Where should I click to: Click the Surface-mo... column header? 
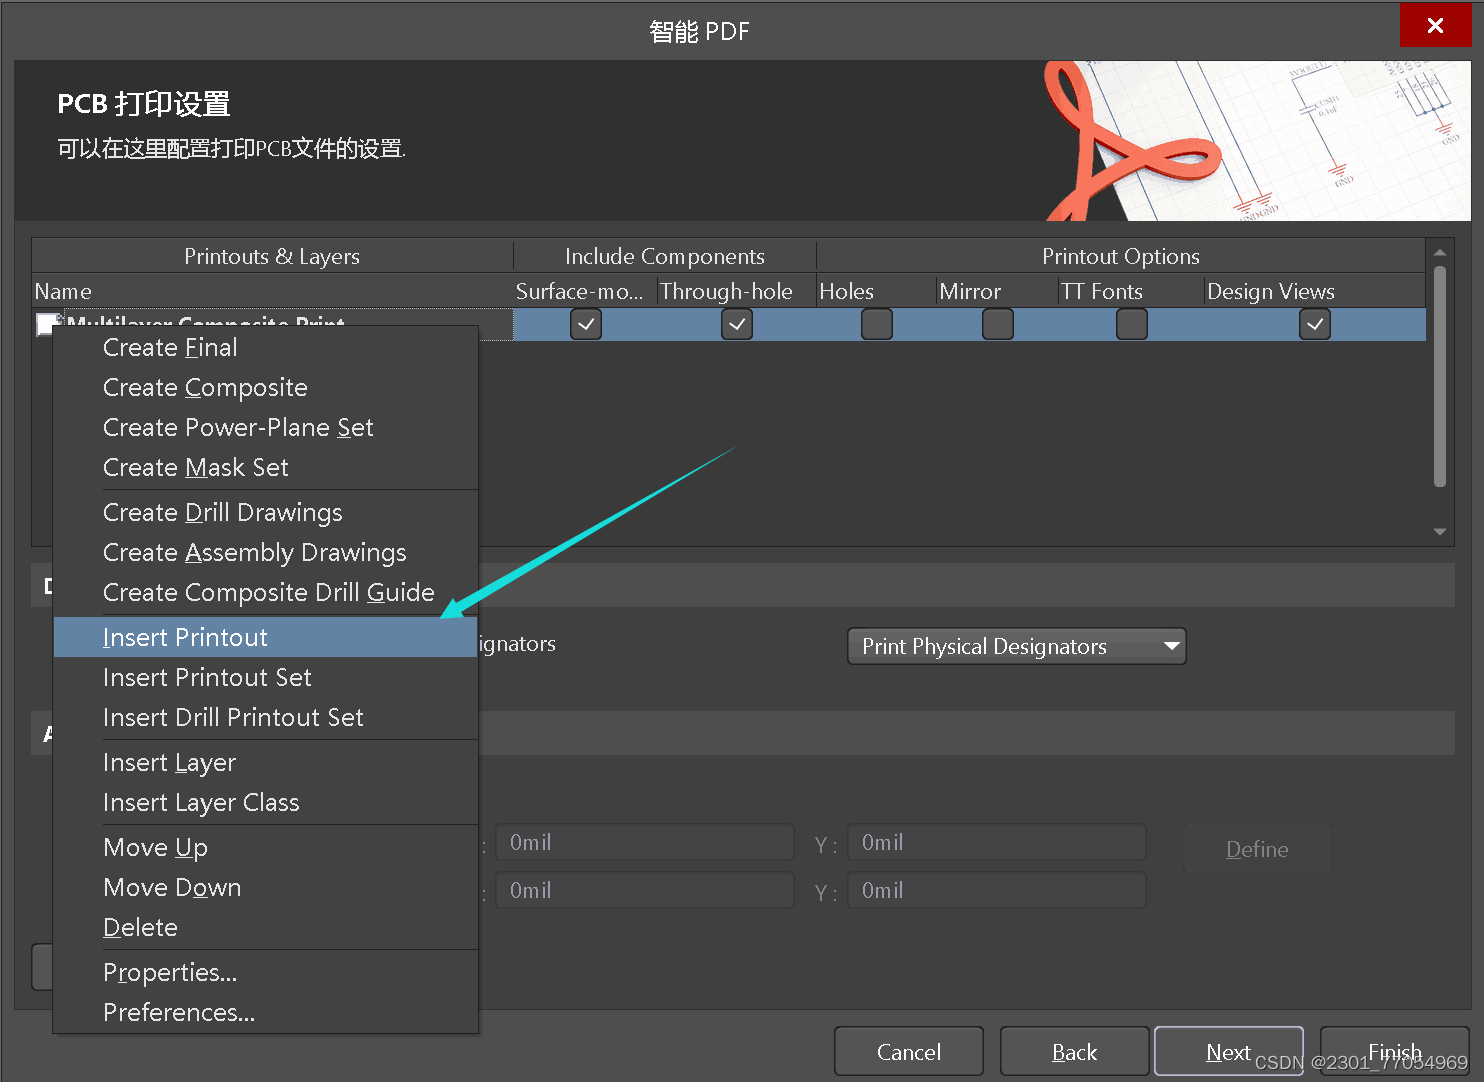(x=585, y=291)
